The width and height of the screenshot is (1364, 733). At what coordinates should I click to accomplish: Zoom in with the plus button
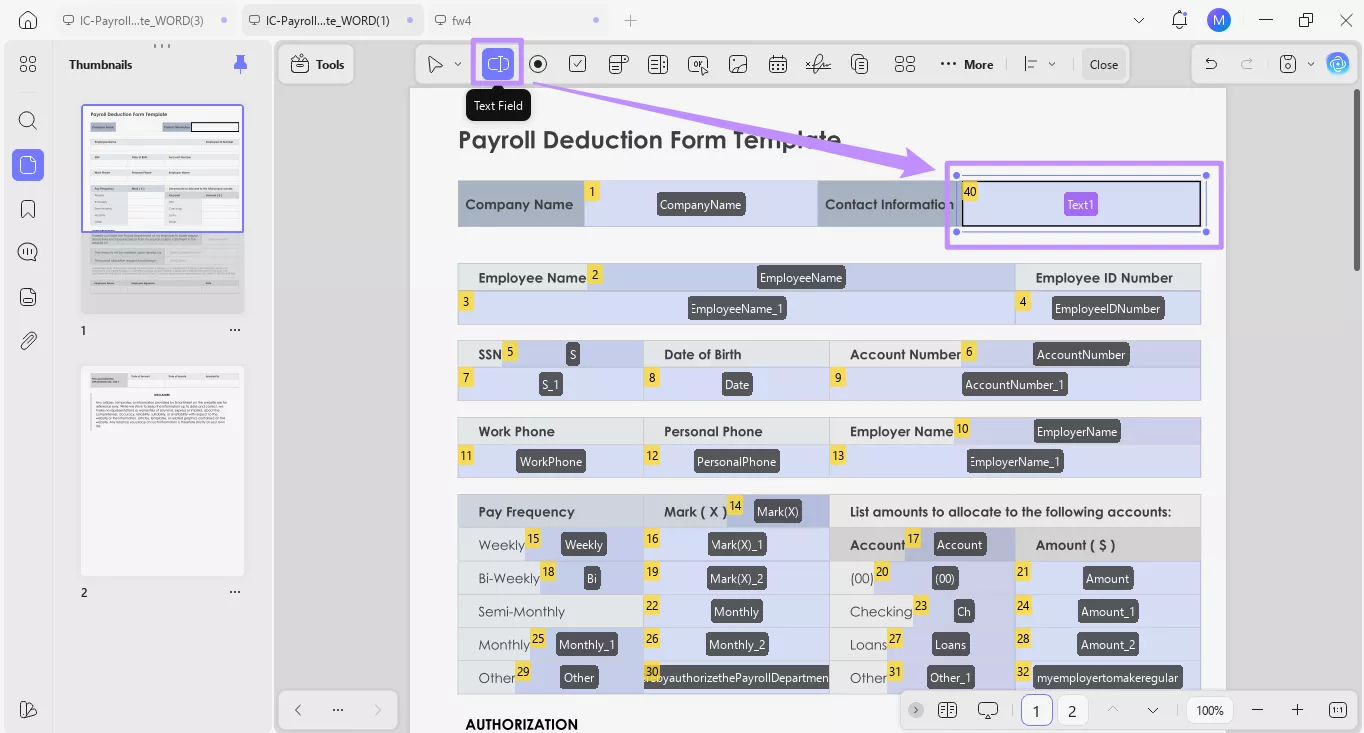(x=1297, y=710)
